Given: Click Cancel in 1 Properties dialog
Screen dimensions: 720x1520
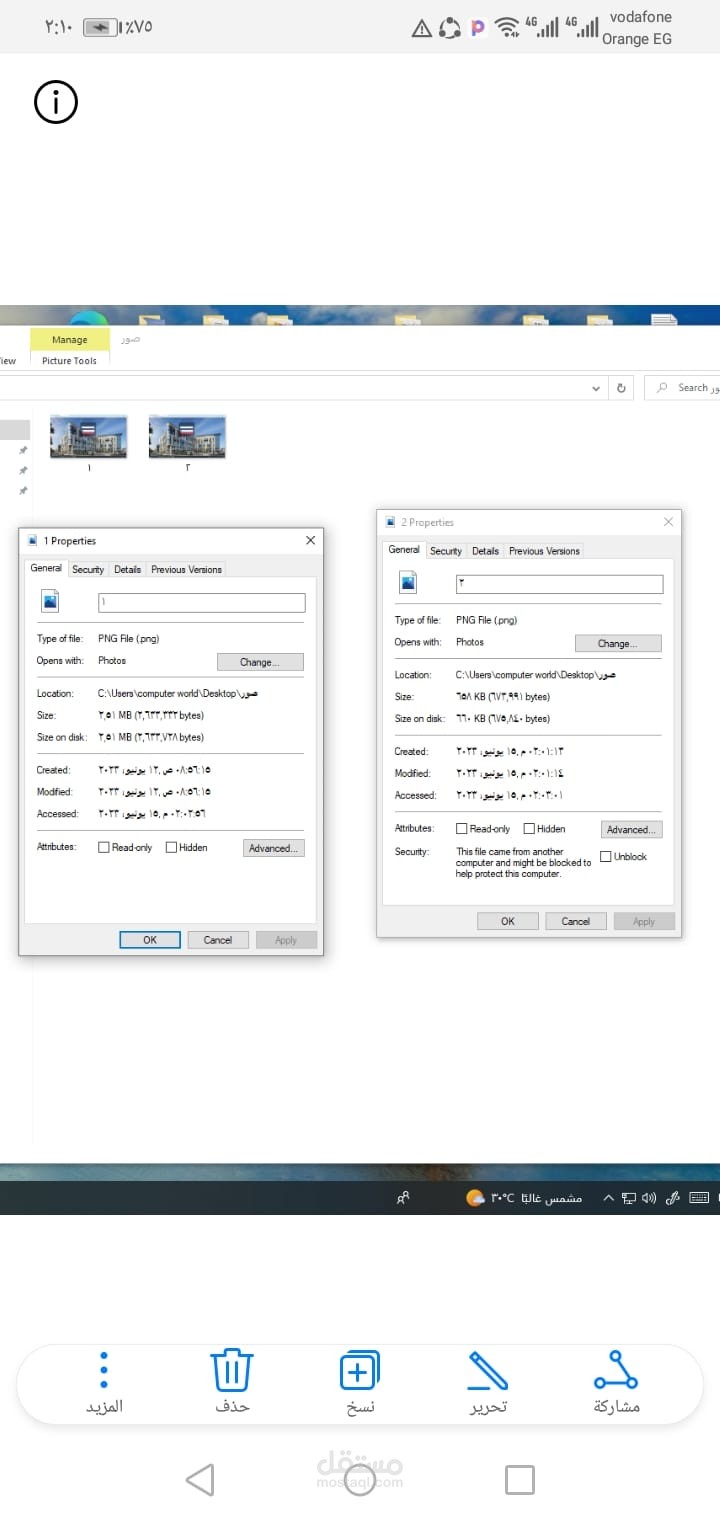Looking at the screenshot, I should click(x=218, y=940).
